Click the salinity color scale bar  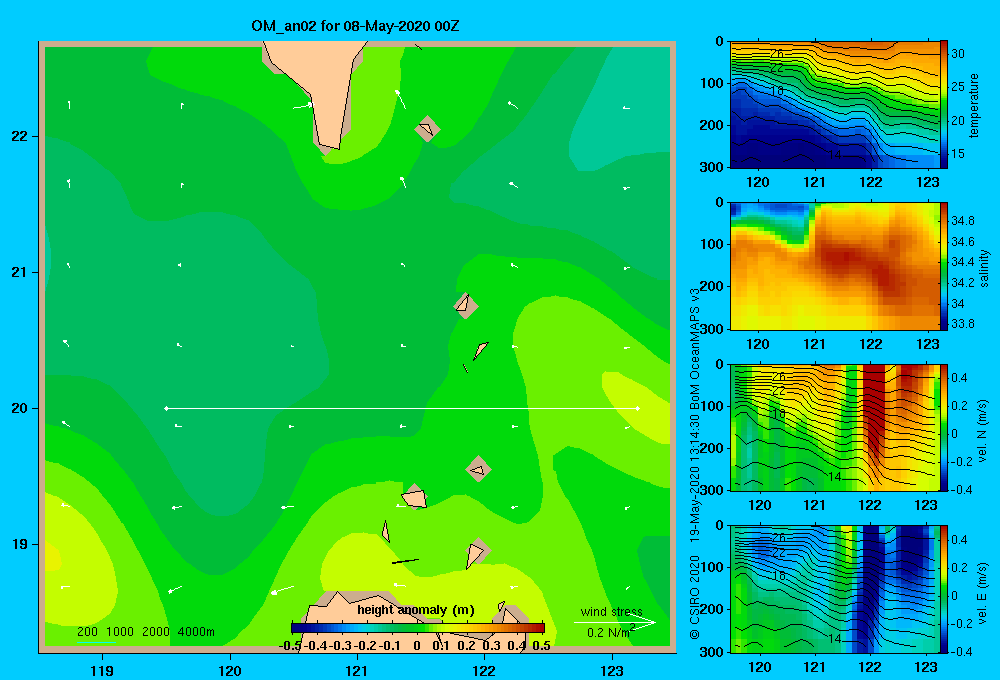tap(944, 266)
